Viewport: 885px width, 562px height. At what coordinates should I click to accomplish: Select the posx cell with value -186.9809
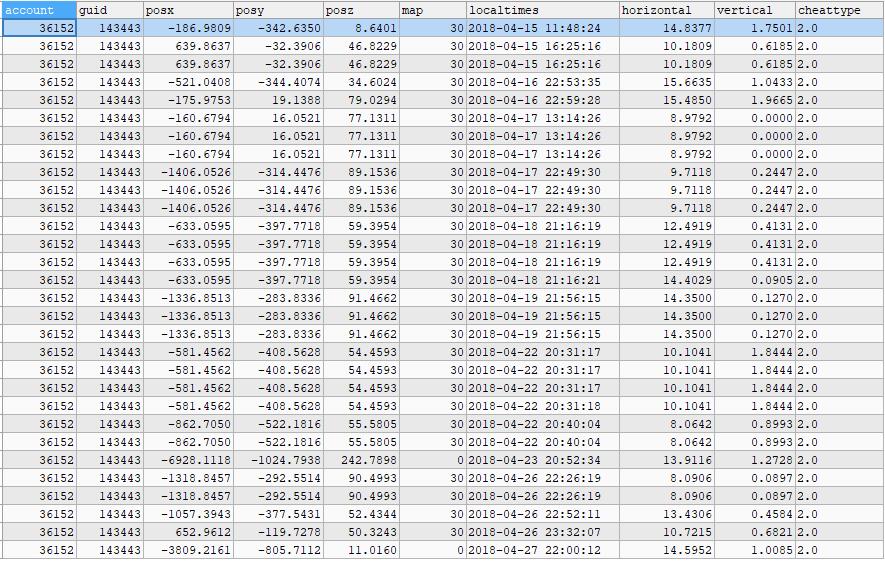click(188, 29)
